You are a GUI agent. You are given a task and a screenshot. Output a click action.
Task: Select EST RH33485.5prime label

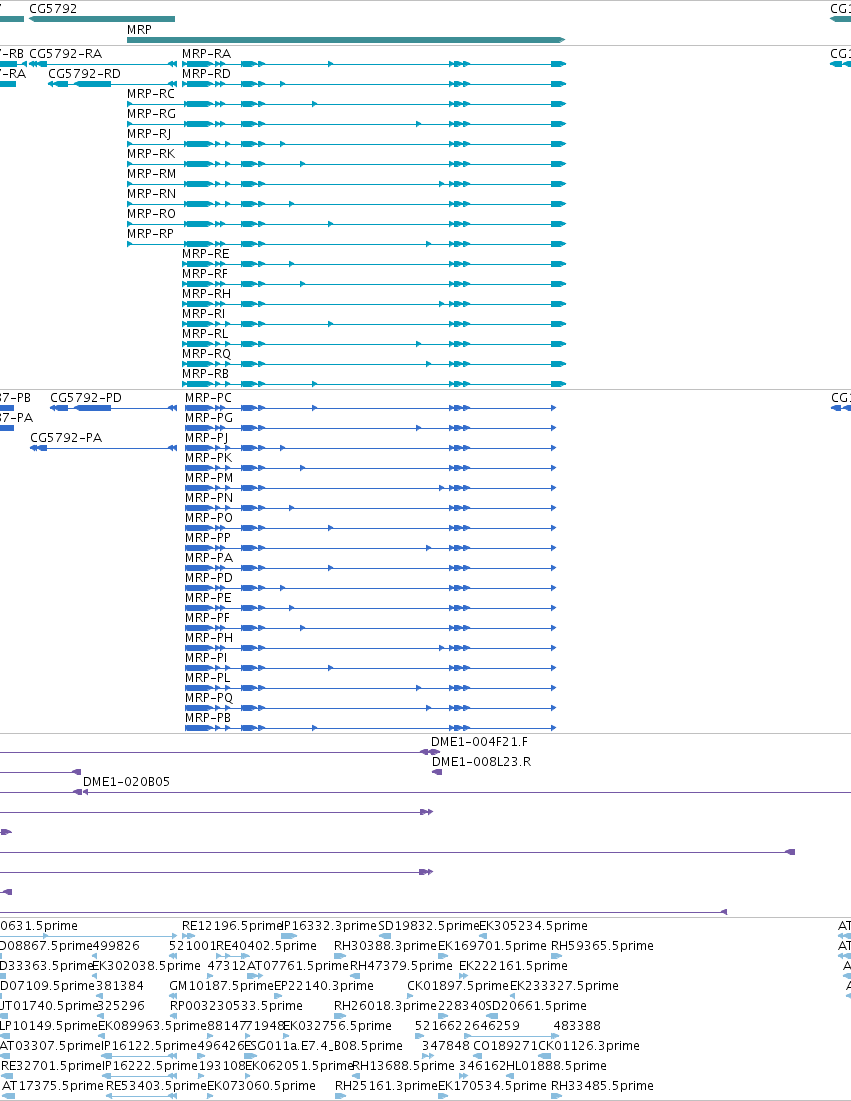pyautogui.click(x=602, y=1086)
